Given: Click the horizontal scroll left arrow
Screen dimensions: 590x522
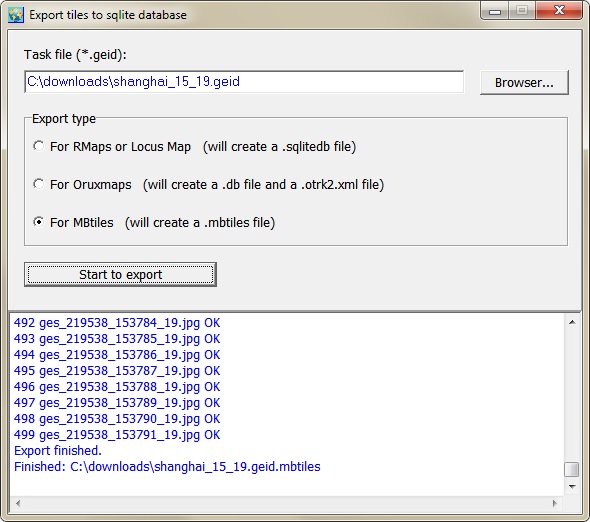Looking at the screenshot, I should point(18,503).
